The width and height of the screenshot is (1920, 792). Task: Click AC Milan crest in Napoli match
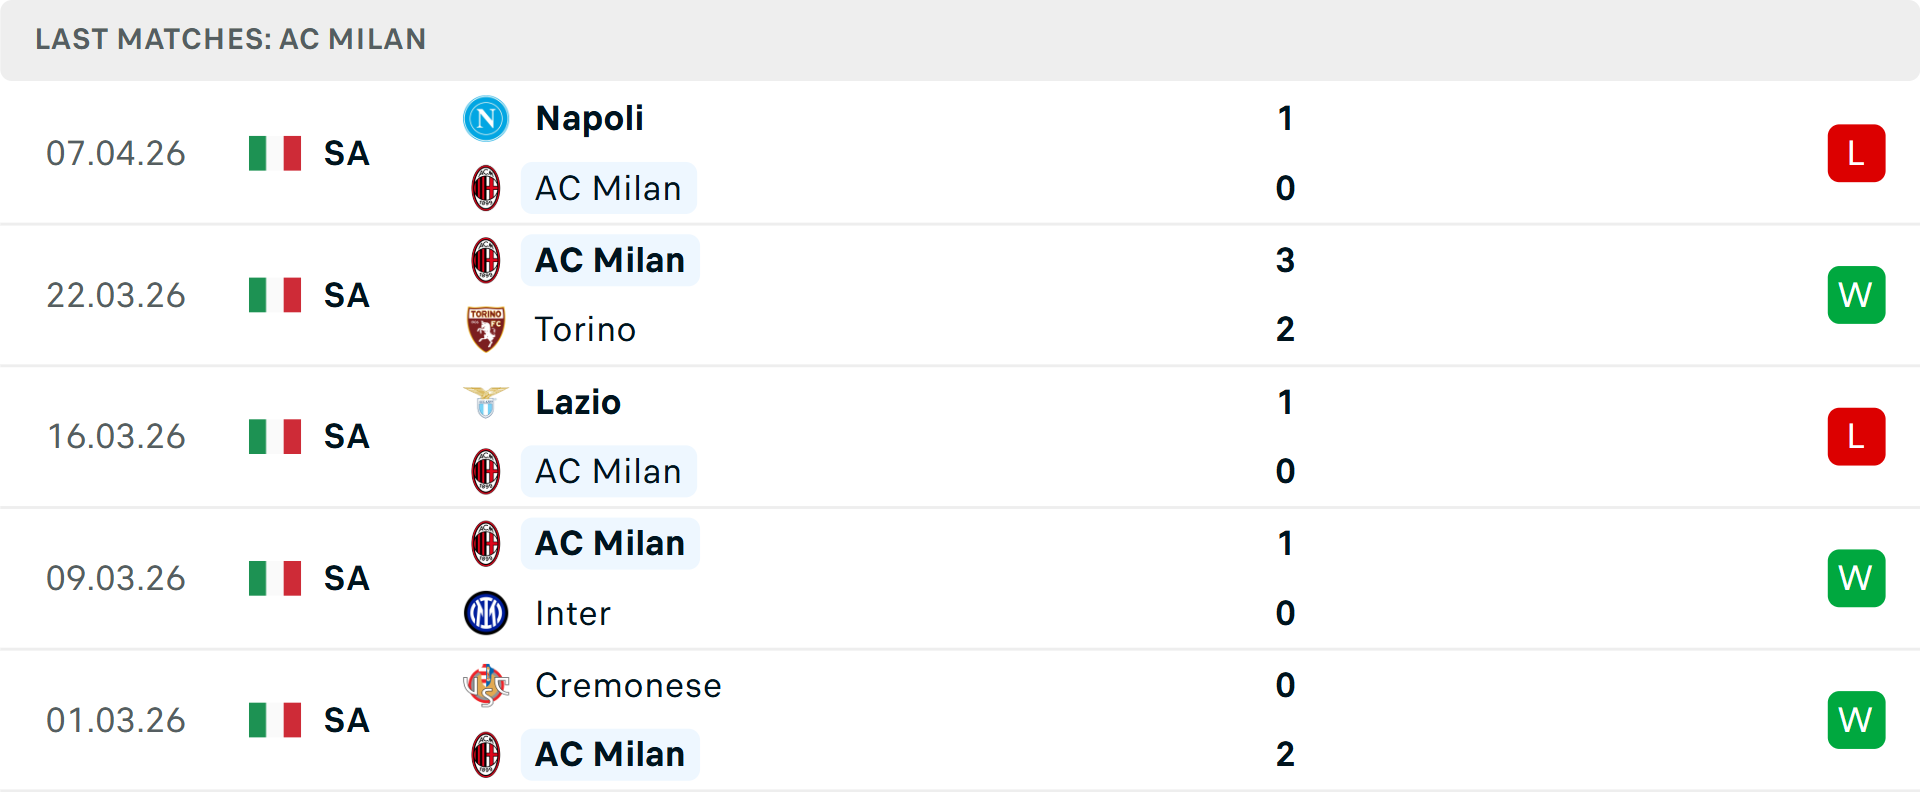(486, 188)
